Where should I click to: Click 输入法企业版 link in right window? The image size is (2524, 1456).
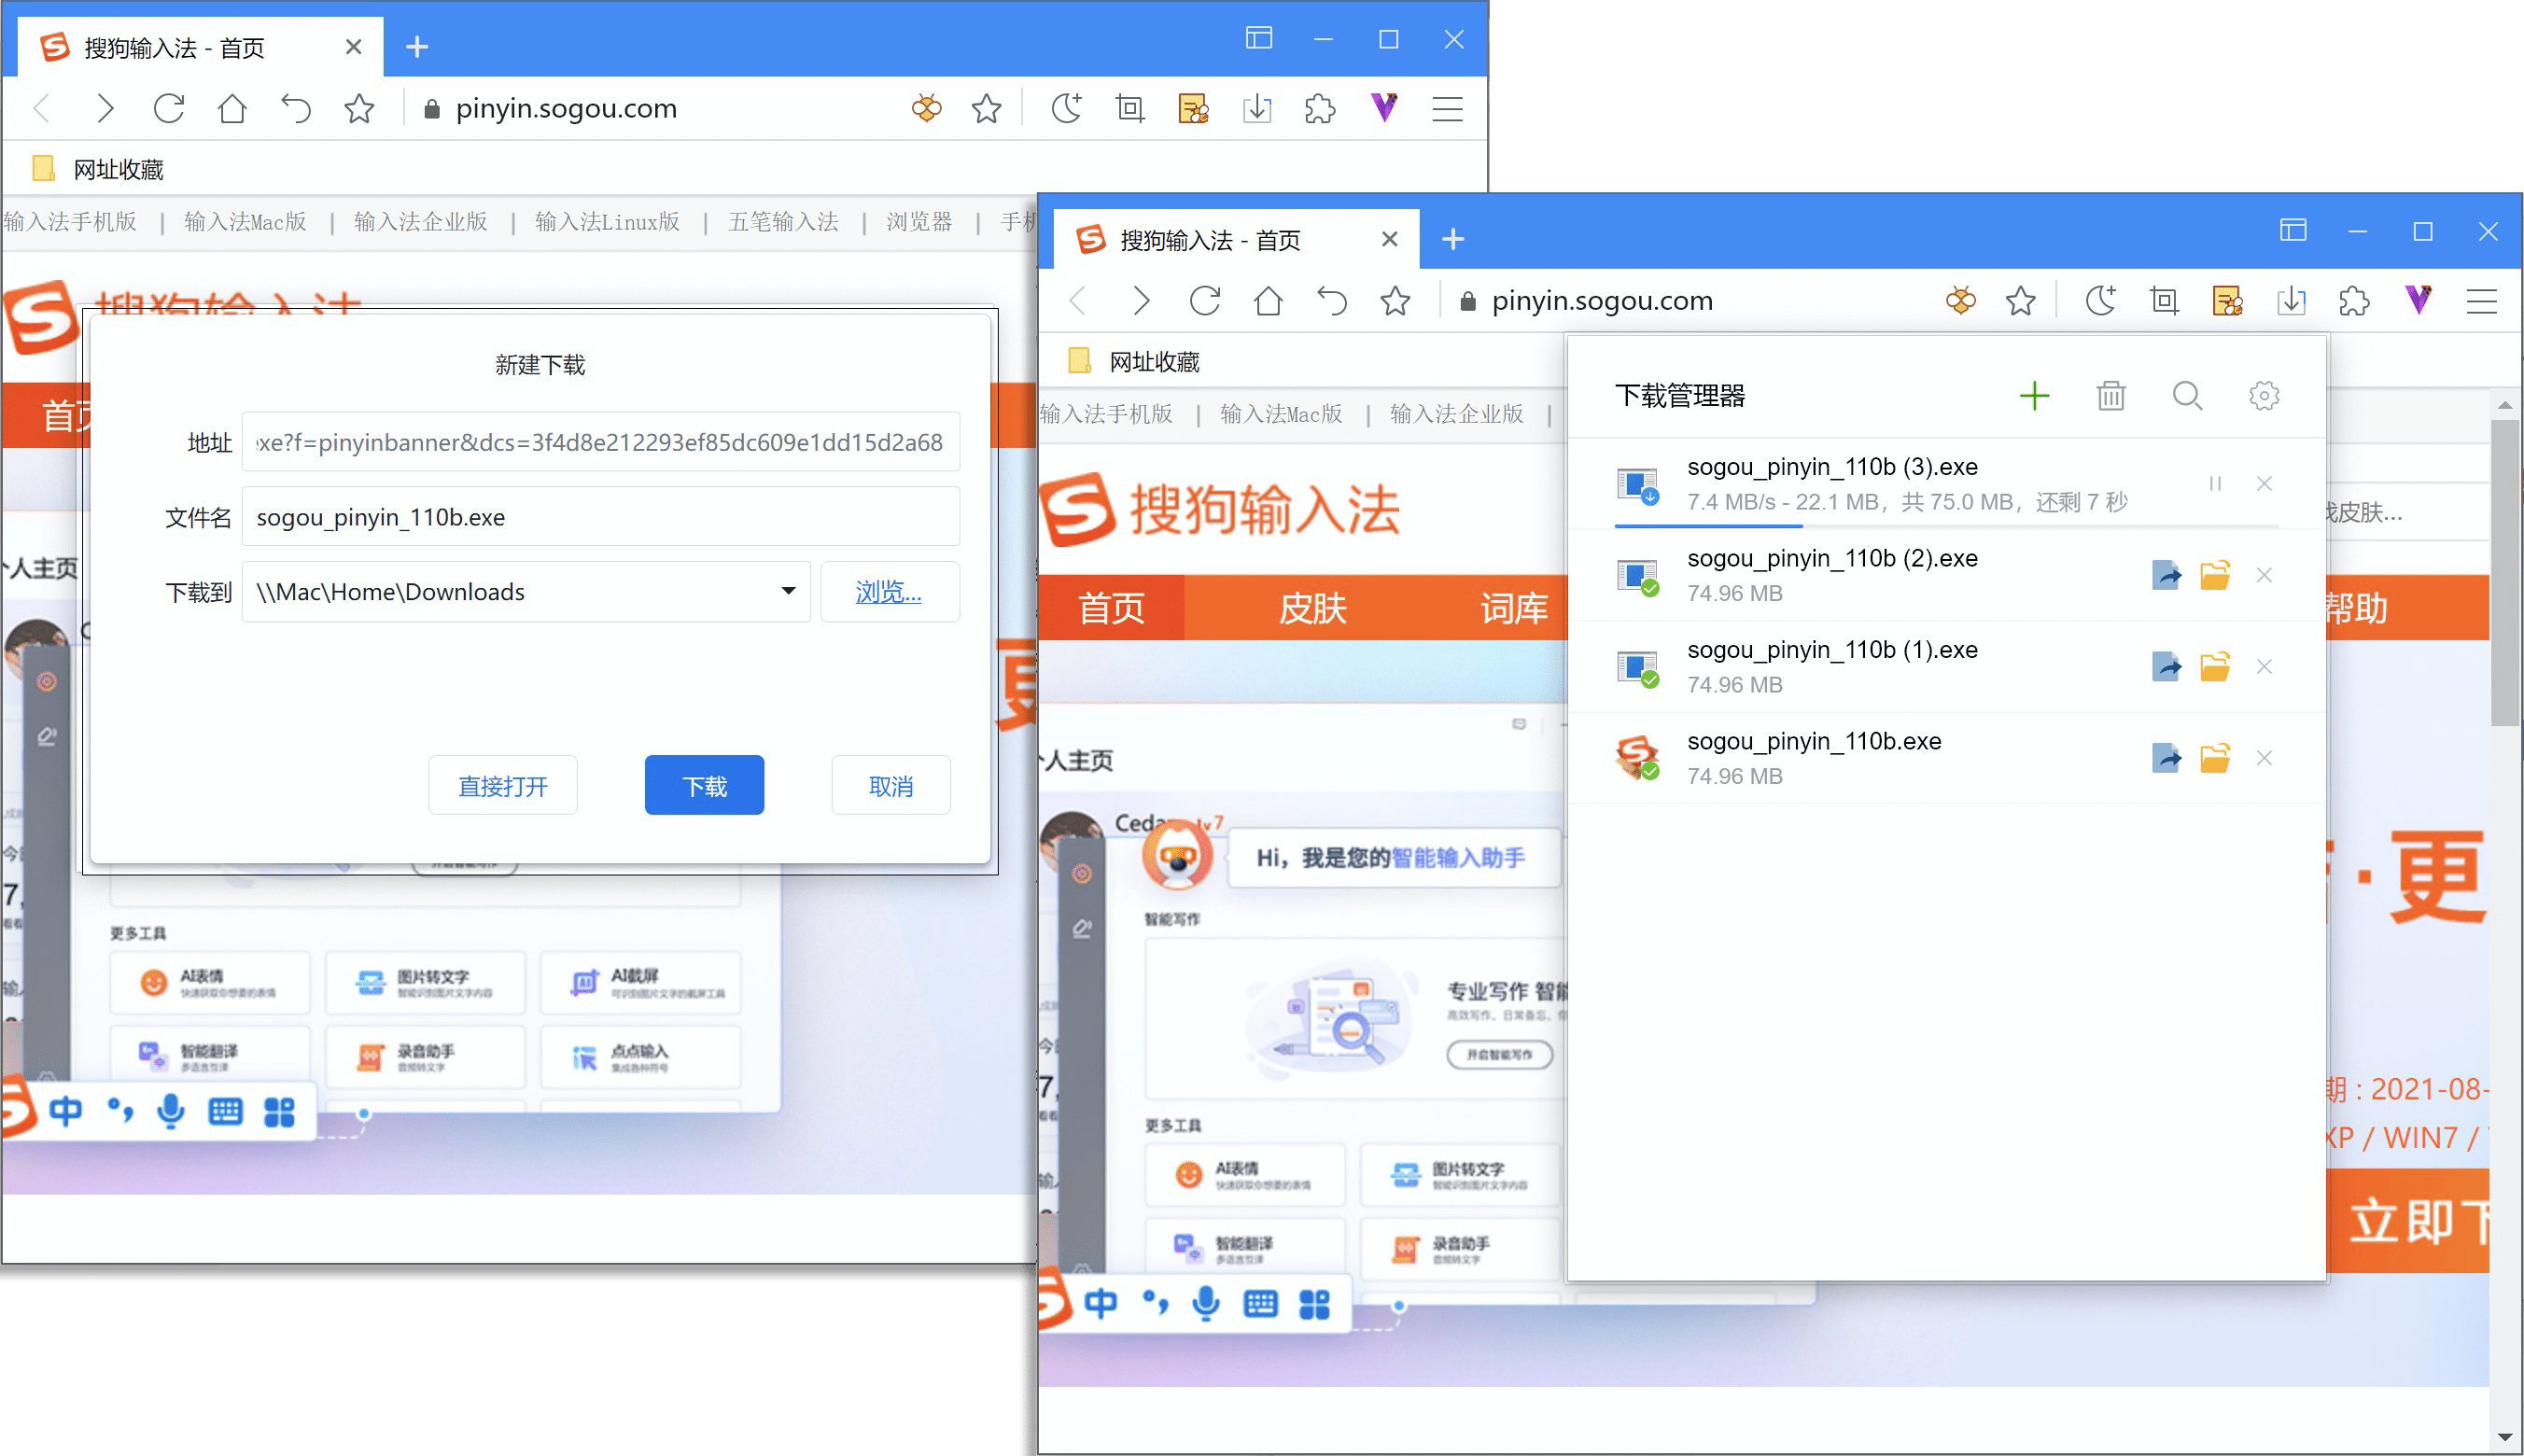(1457, 414)
